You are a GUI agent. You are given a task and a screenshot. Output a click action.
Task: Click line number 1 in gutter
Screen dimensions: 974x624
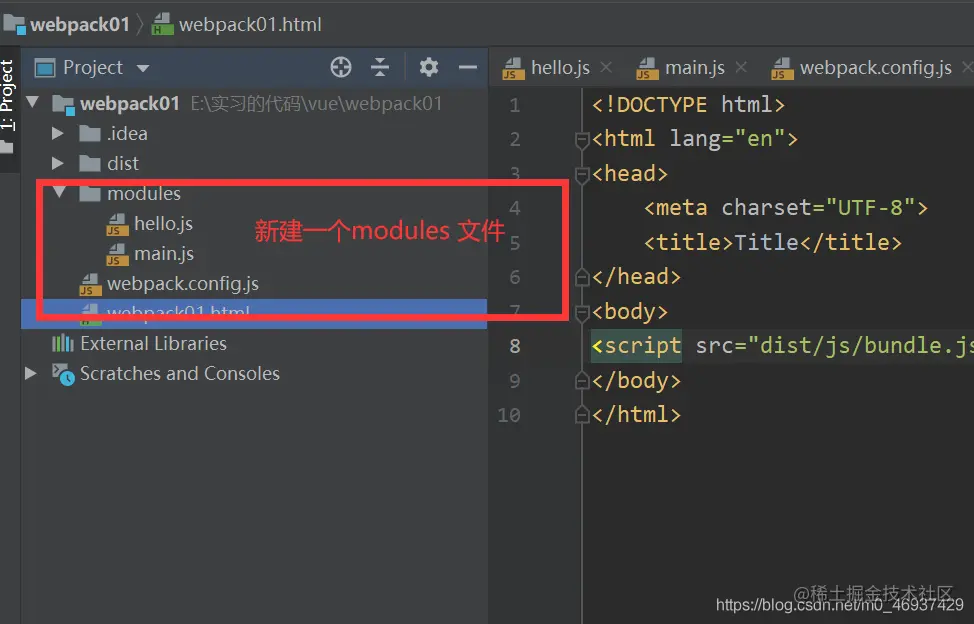[514, 105]
